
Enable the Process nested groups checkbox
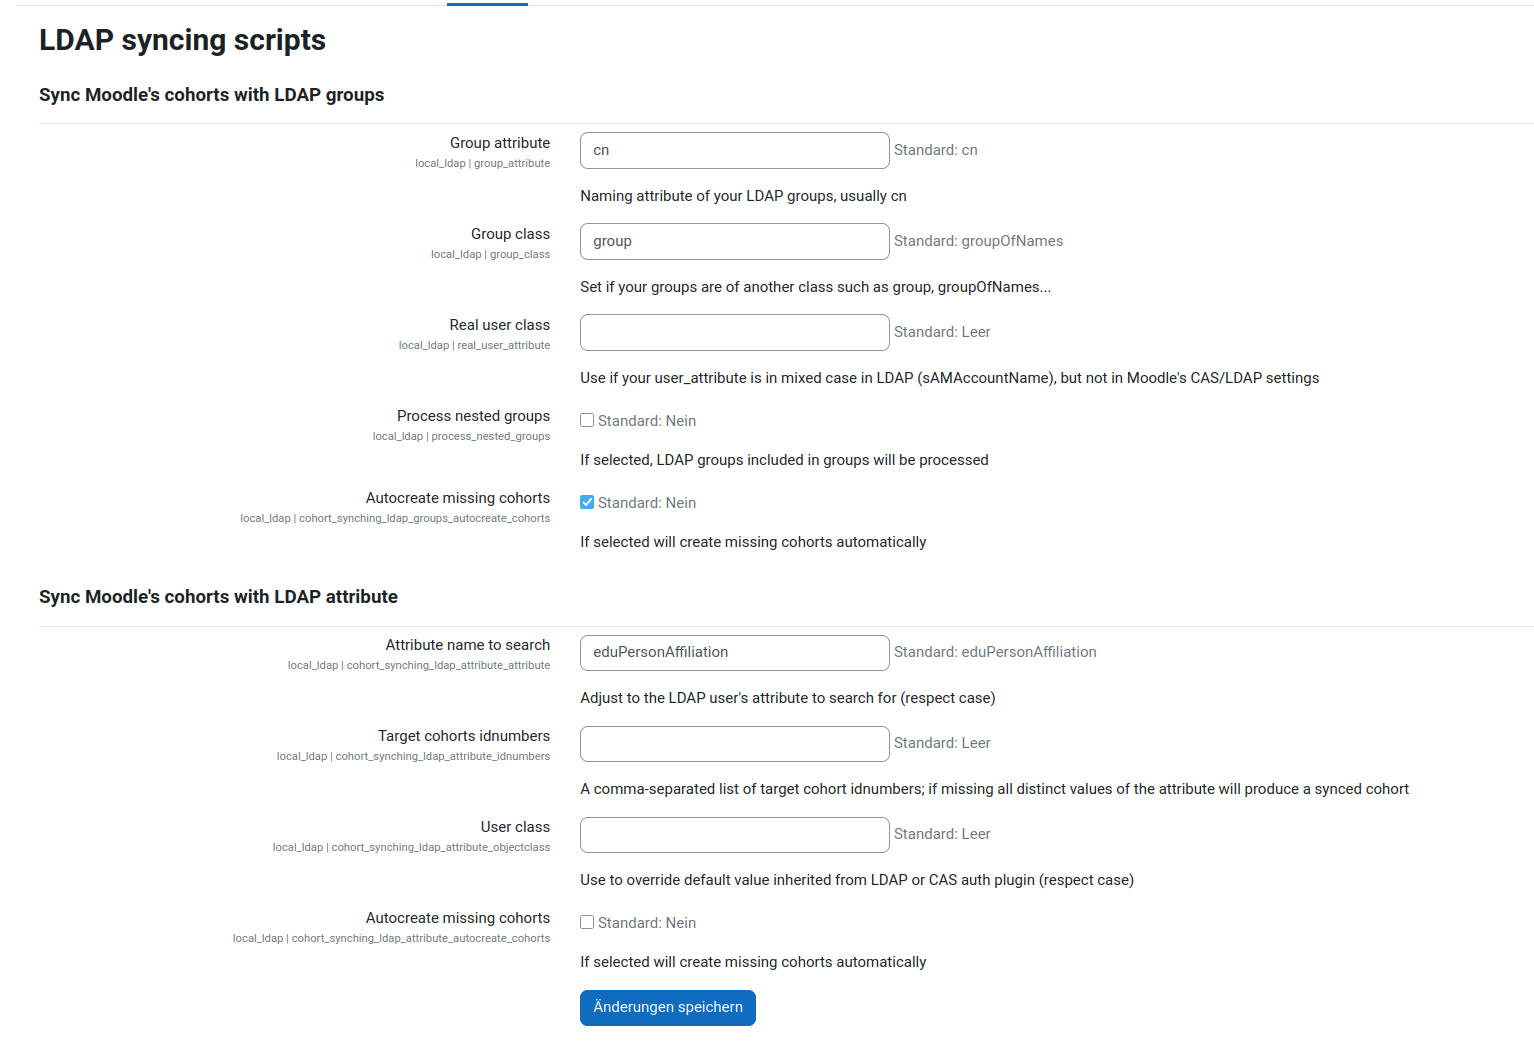[x=587, y=421]
